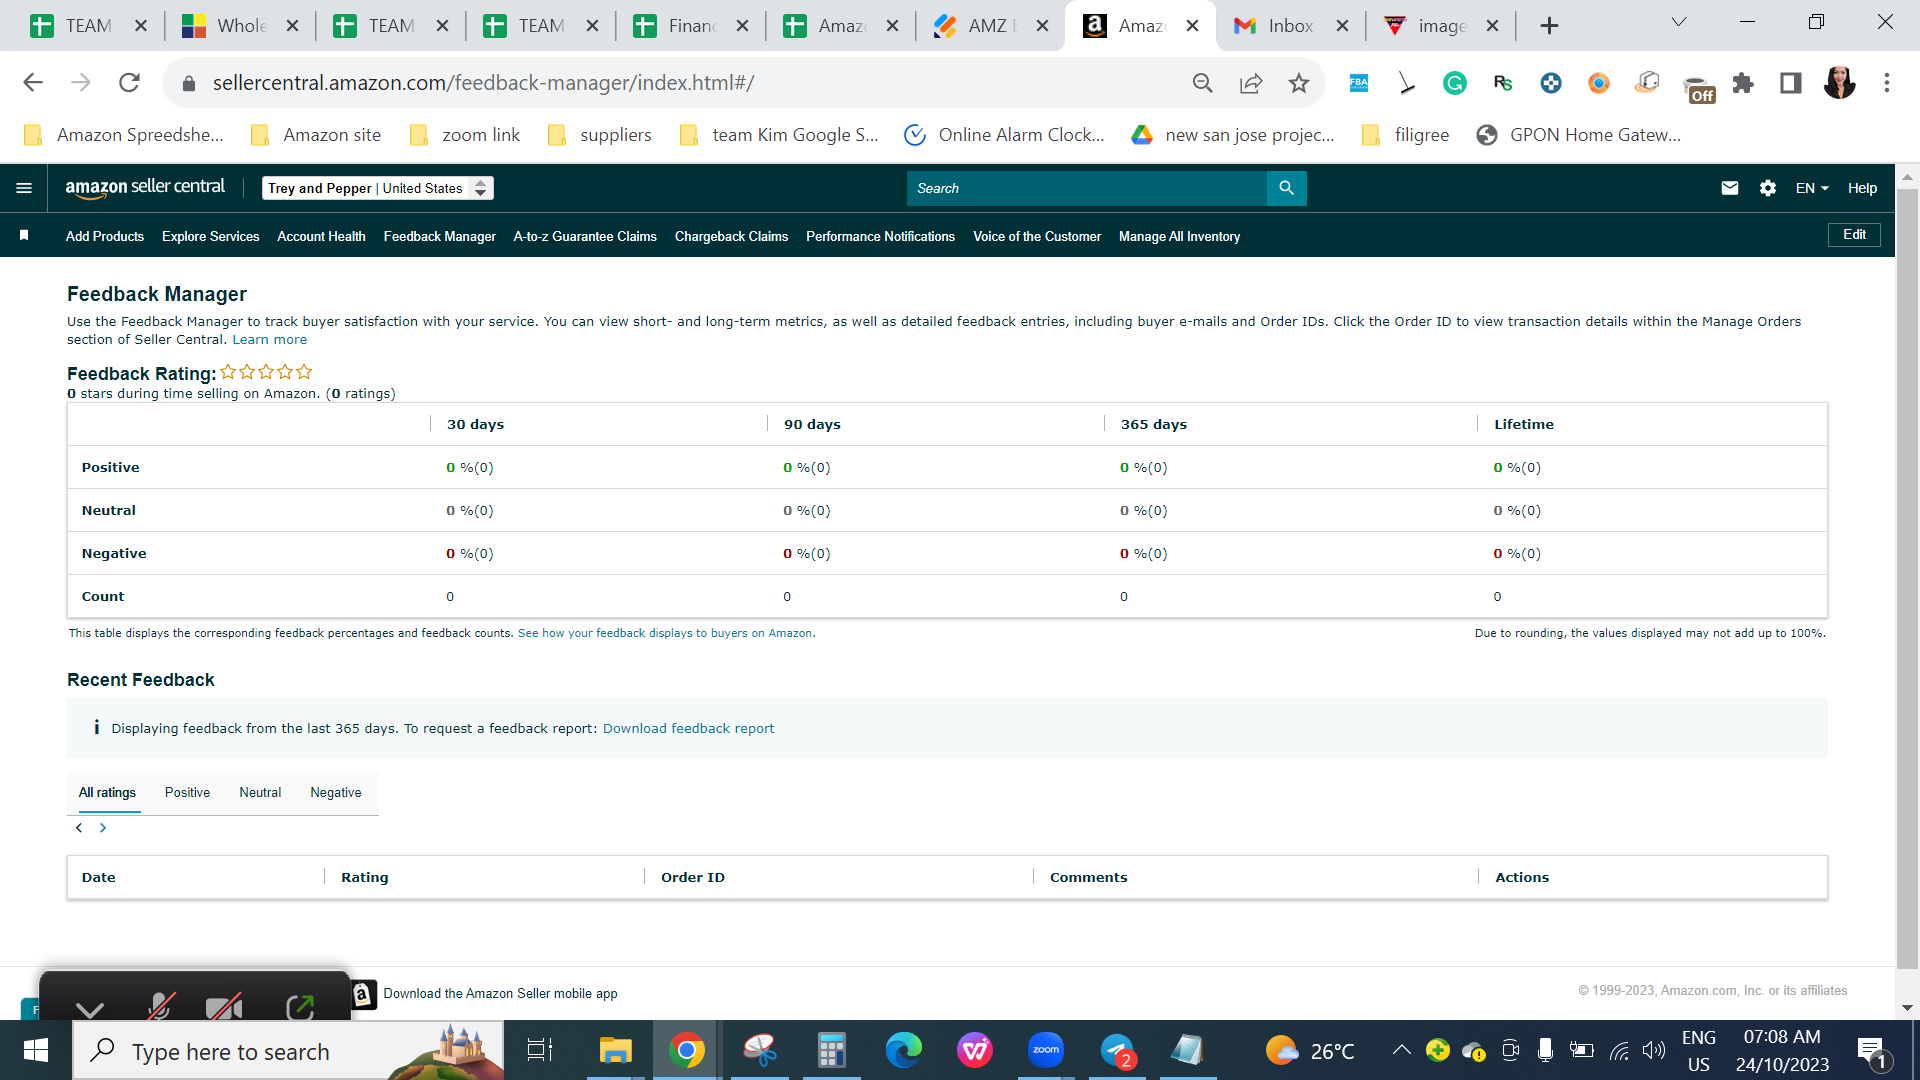
Task: Open the feedback display info link
Action: pos(666,634)
